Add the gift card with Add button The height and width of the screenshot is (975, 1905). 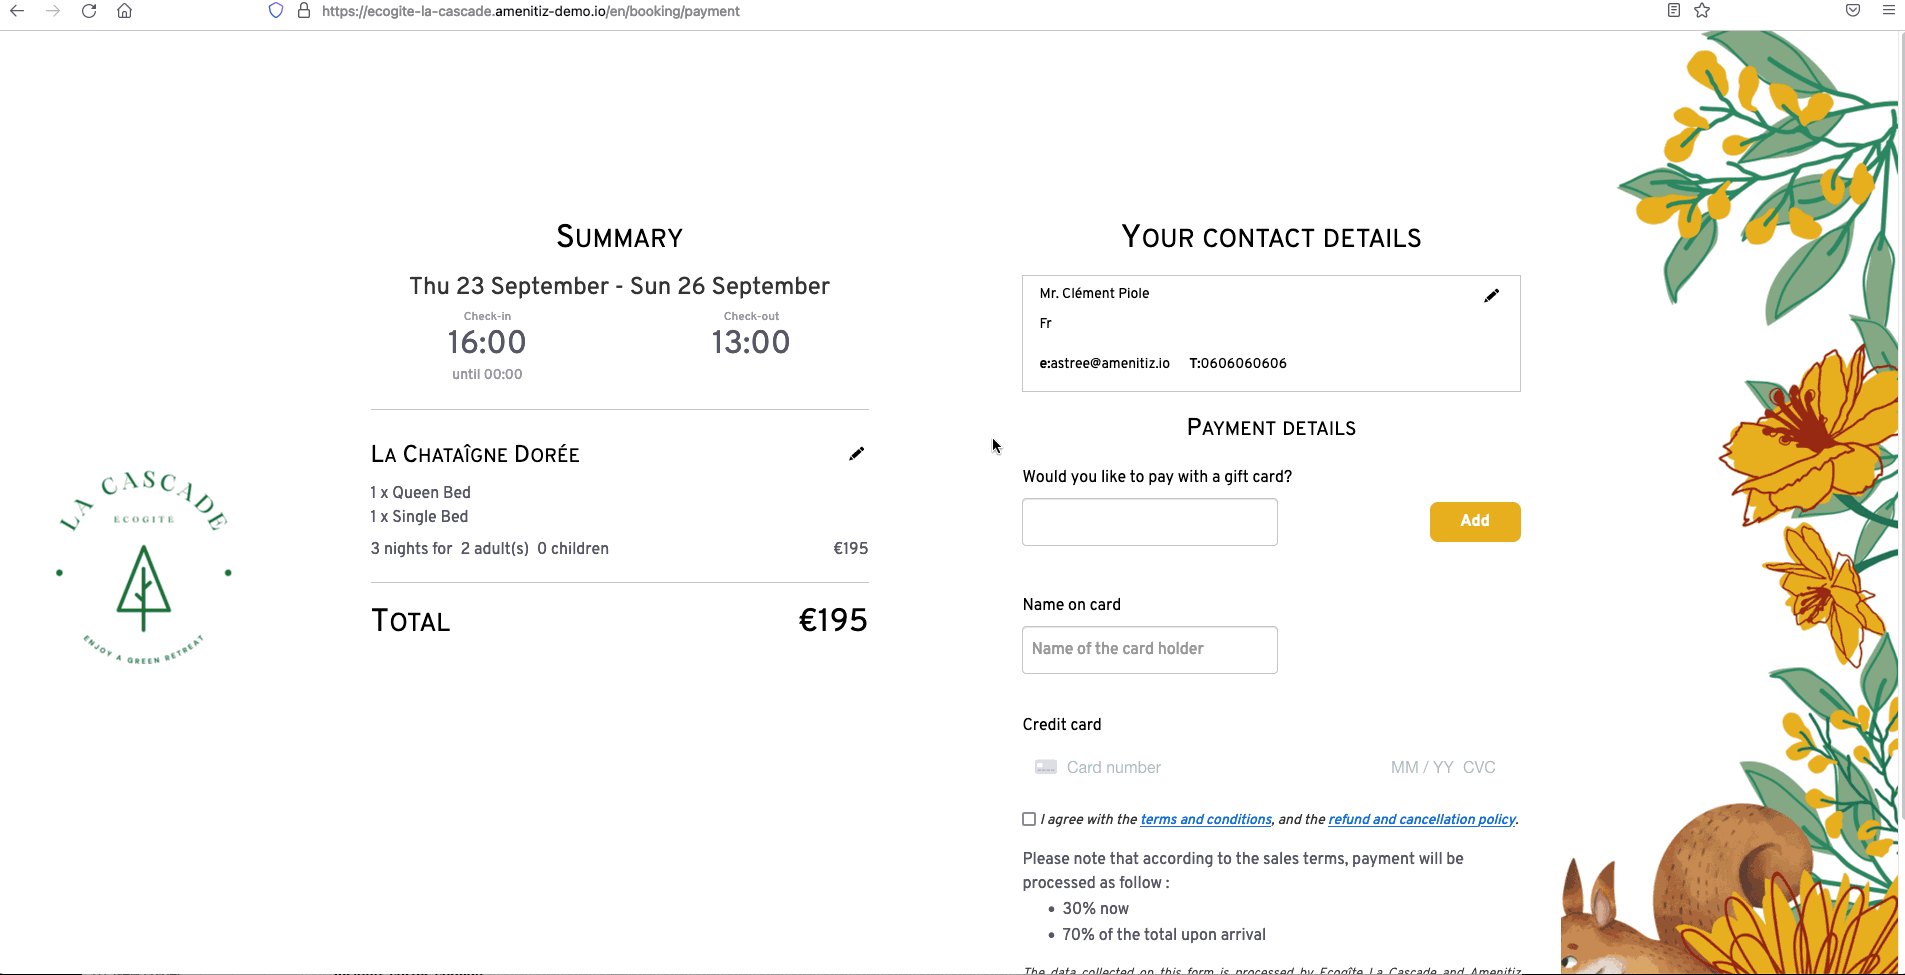pyautogui.click(x=1475, y=522)
